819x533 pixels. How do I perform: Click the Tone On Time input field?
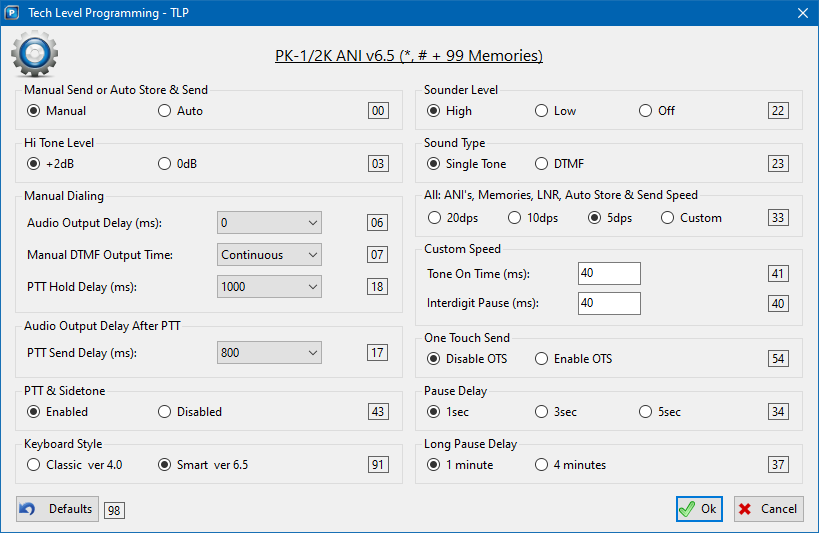point(608,274)
